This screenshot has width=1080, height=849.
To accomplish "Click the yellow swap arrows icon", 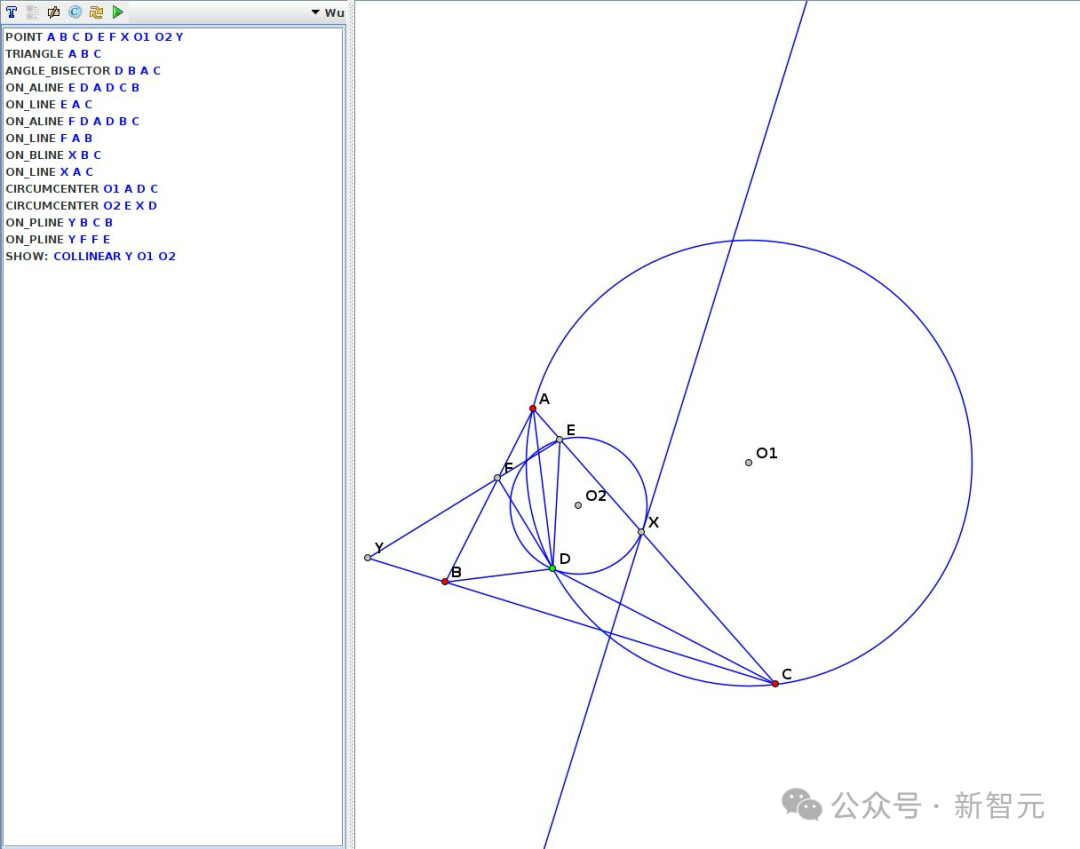I will click(96, 12).
